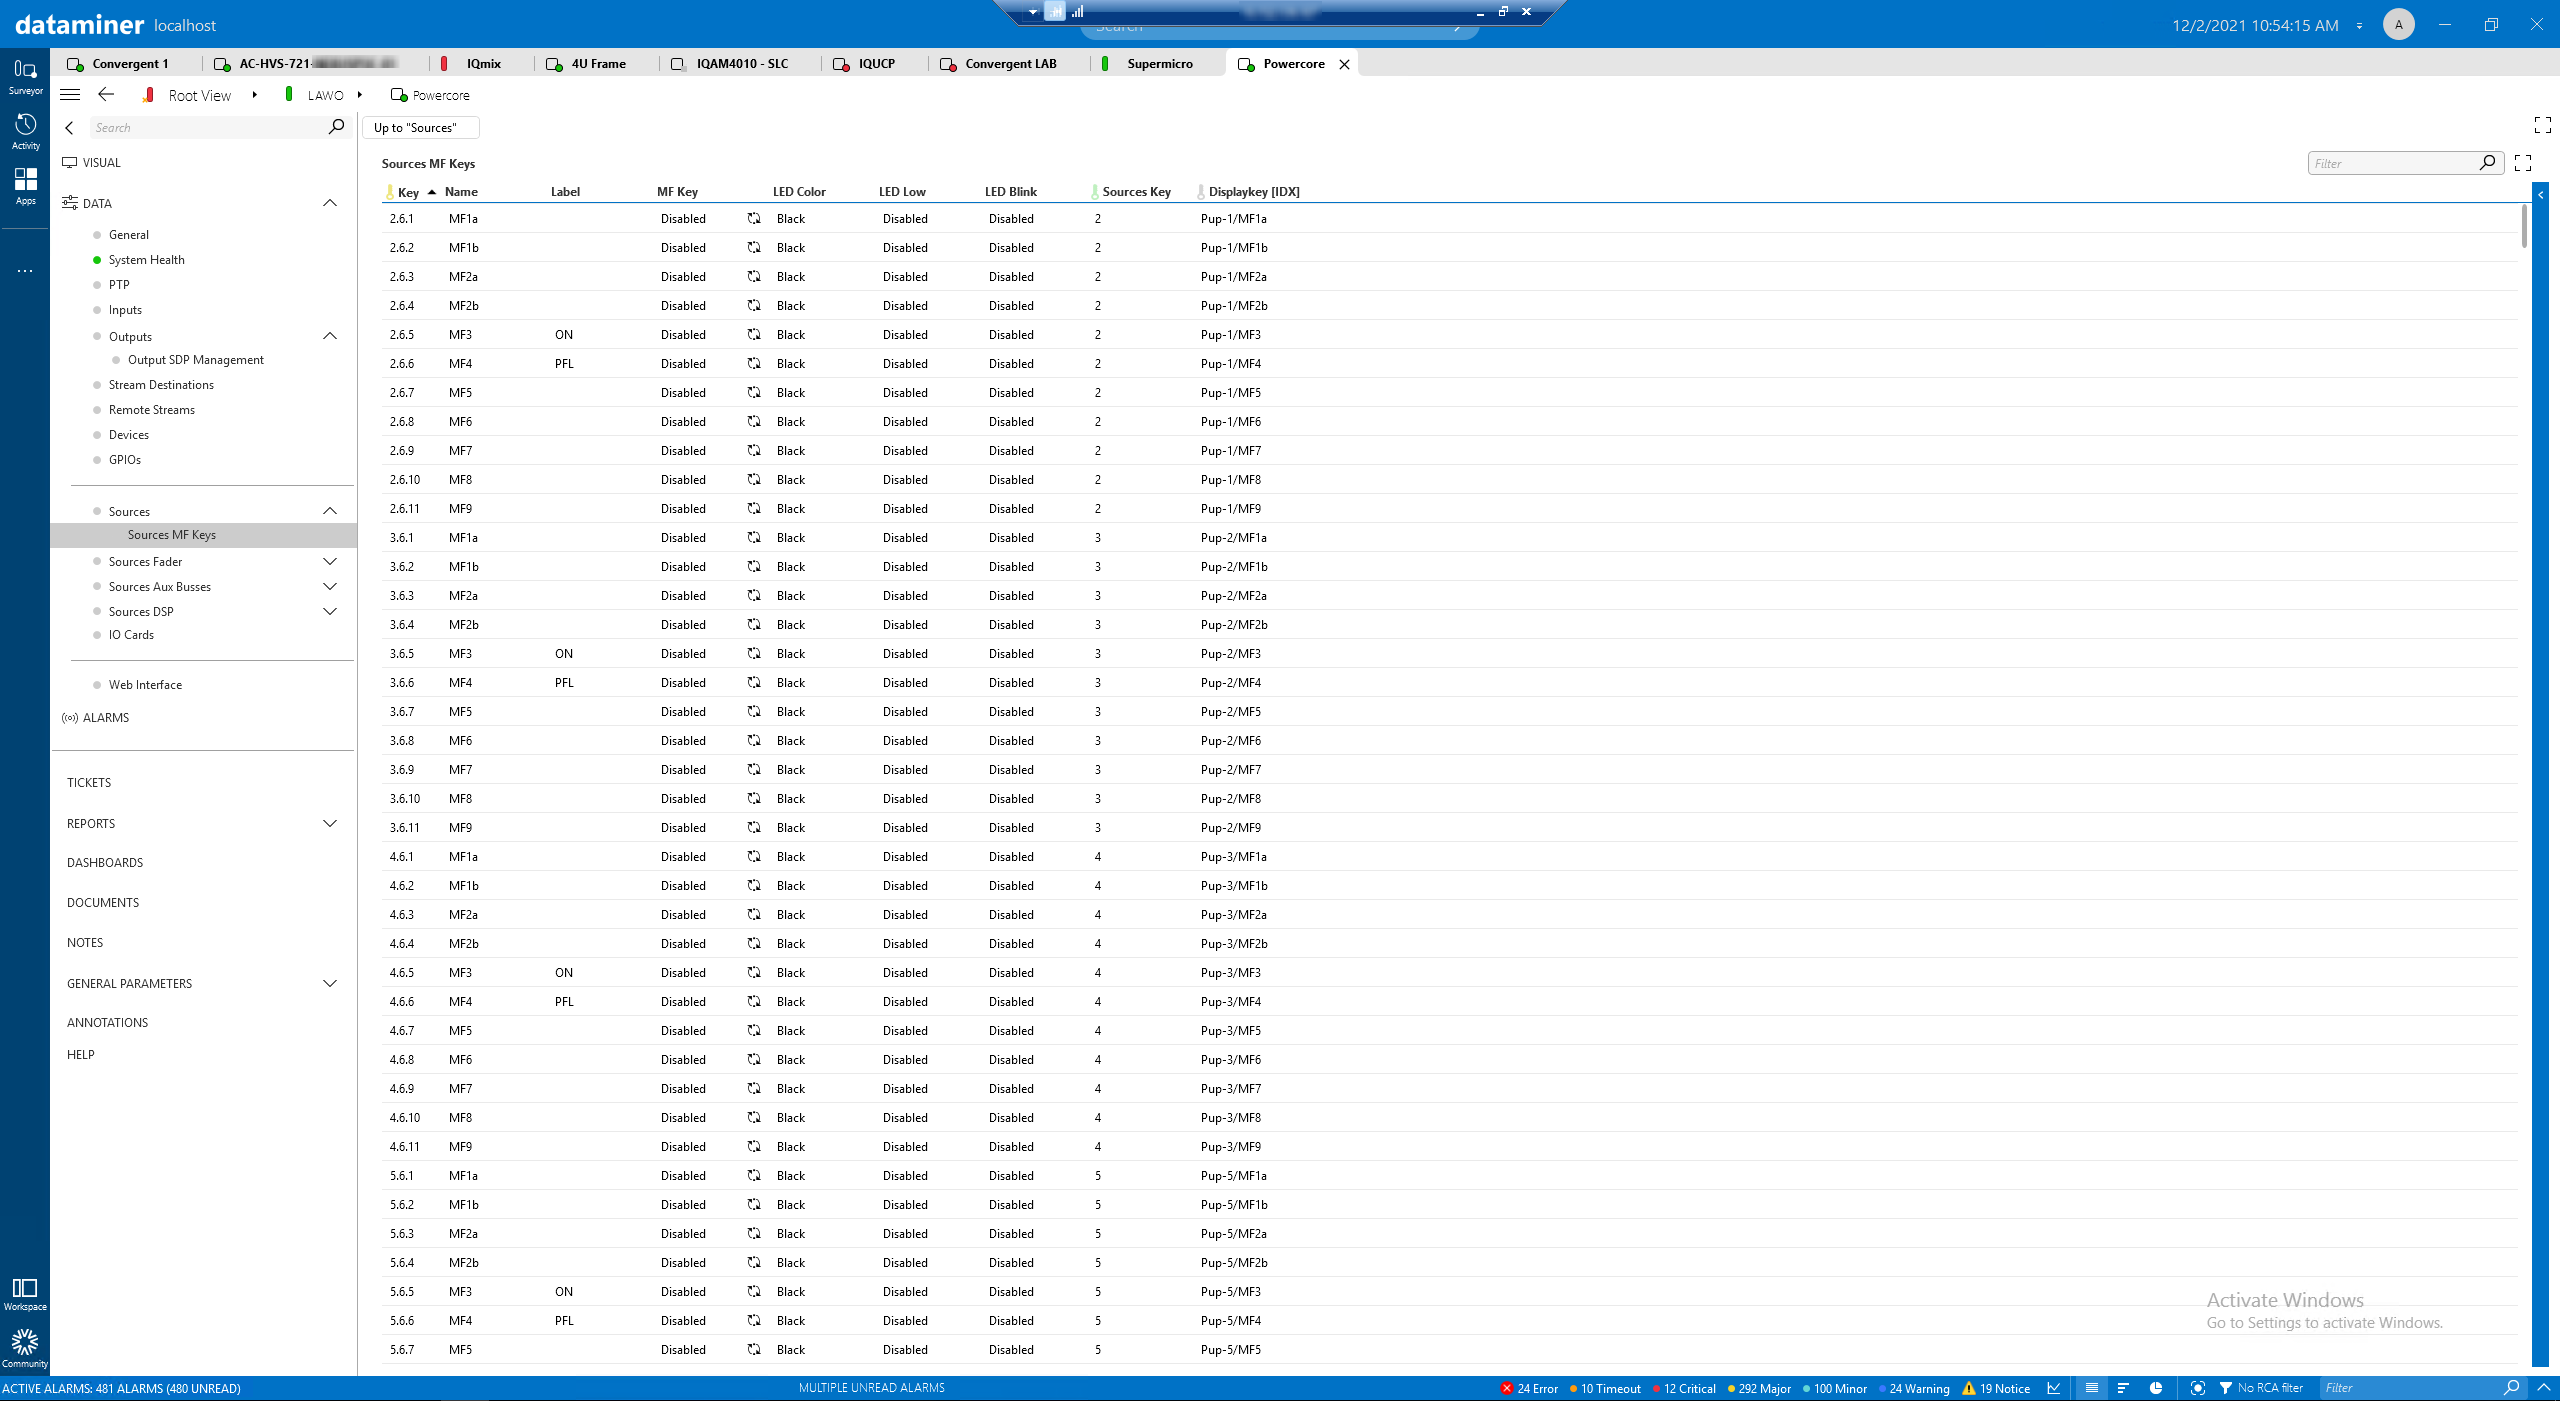The height and width of the screenshot is (1401, 2560).
Task: Expand the right-side panel arrow
Action: 2540,195
